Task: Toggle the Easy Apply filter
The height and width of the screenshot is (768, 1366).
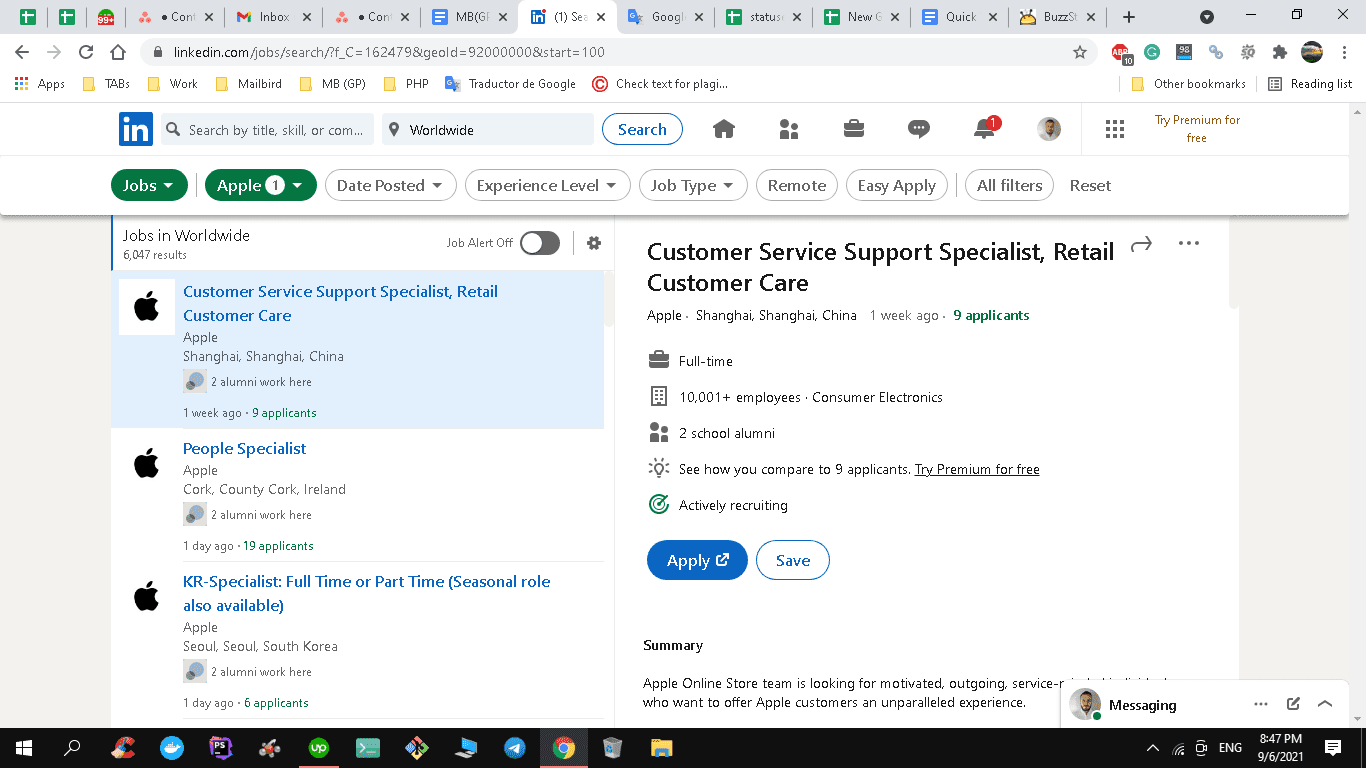Action: click(x=897, y=185)
